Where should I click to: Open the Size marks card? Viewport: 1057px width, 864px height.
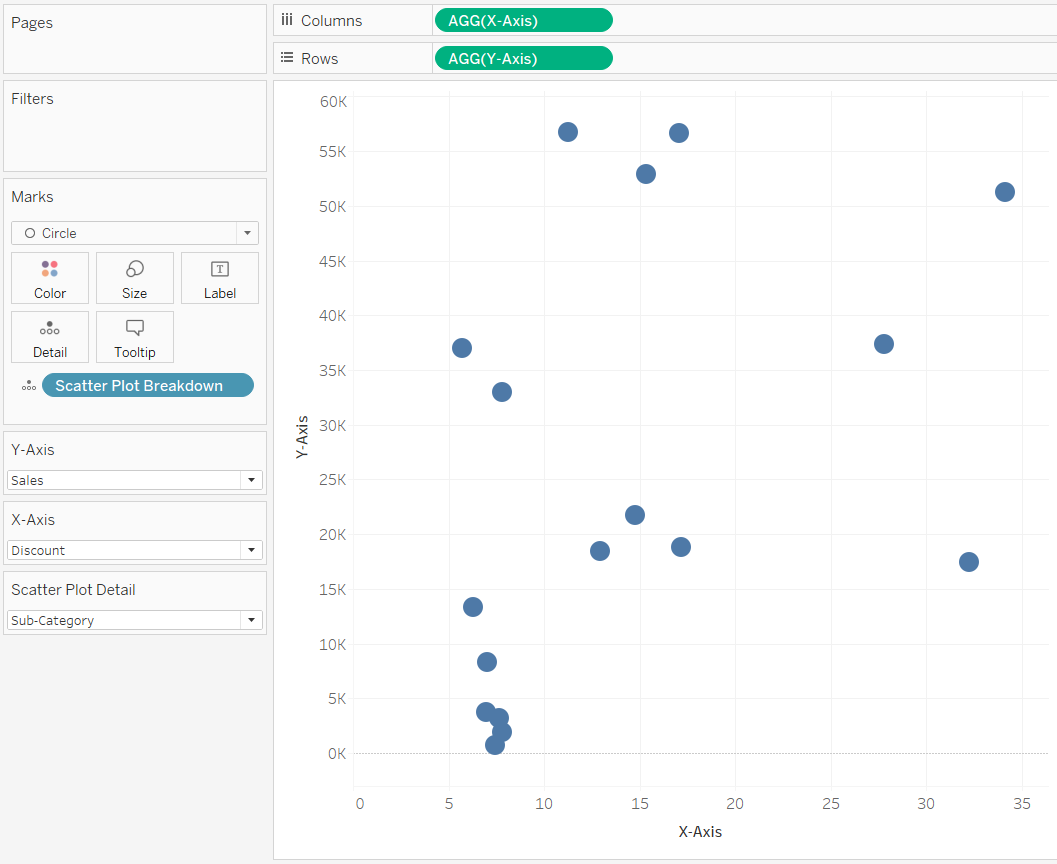134,277
